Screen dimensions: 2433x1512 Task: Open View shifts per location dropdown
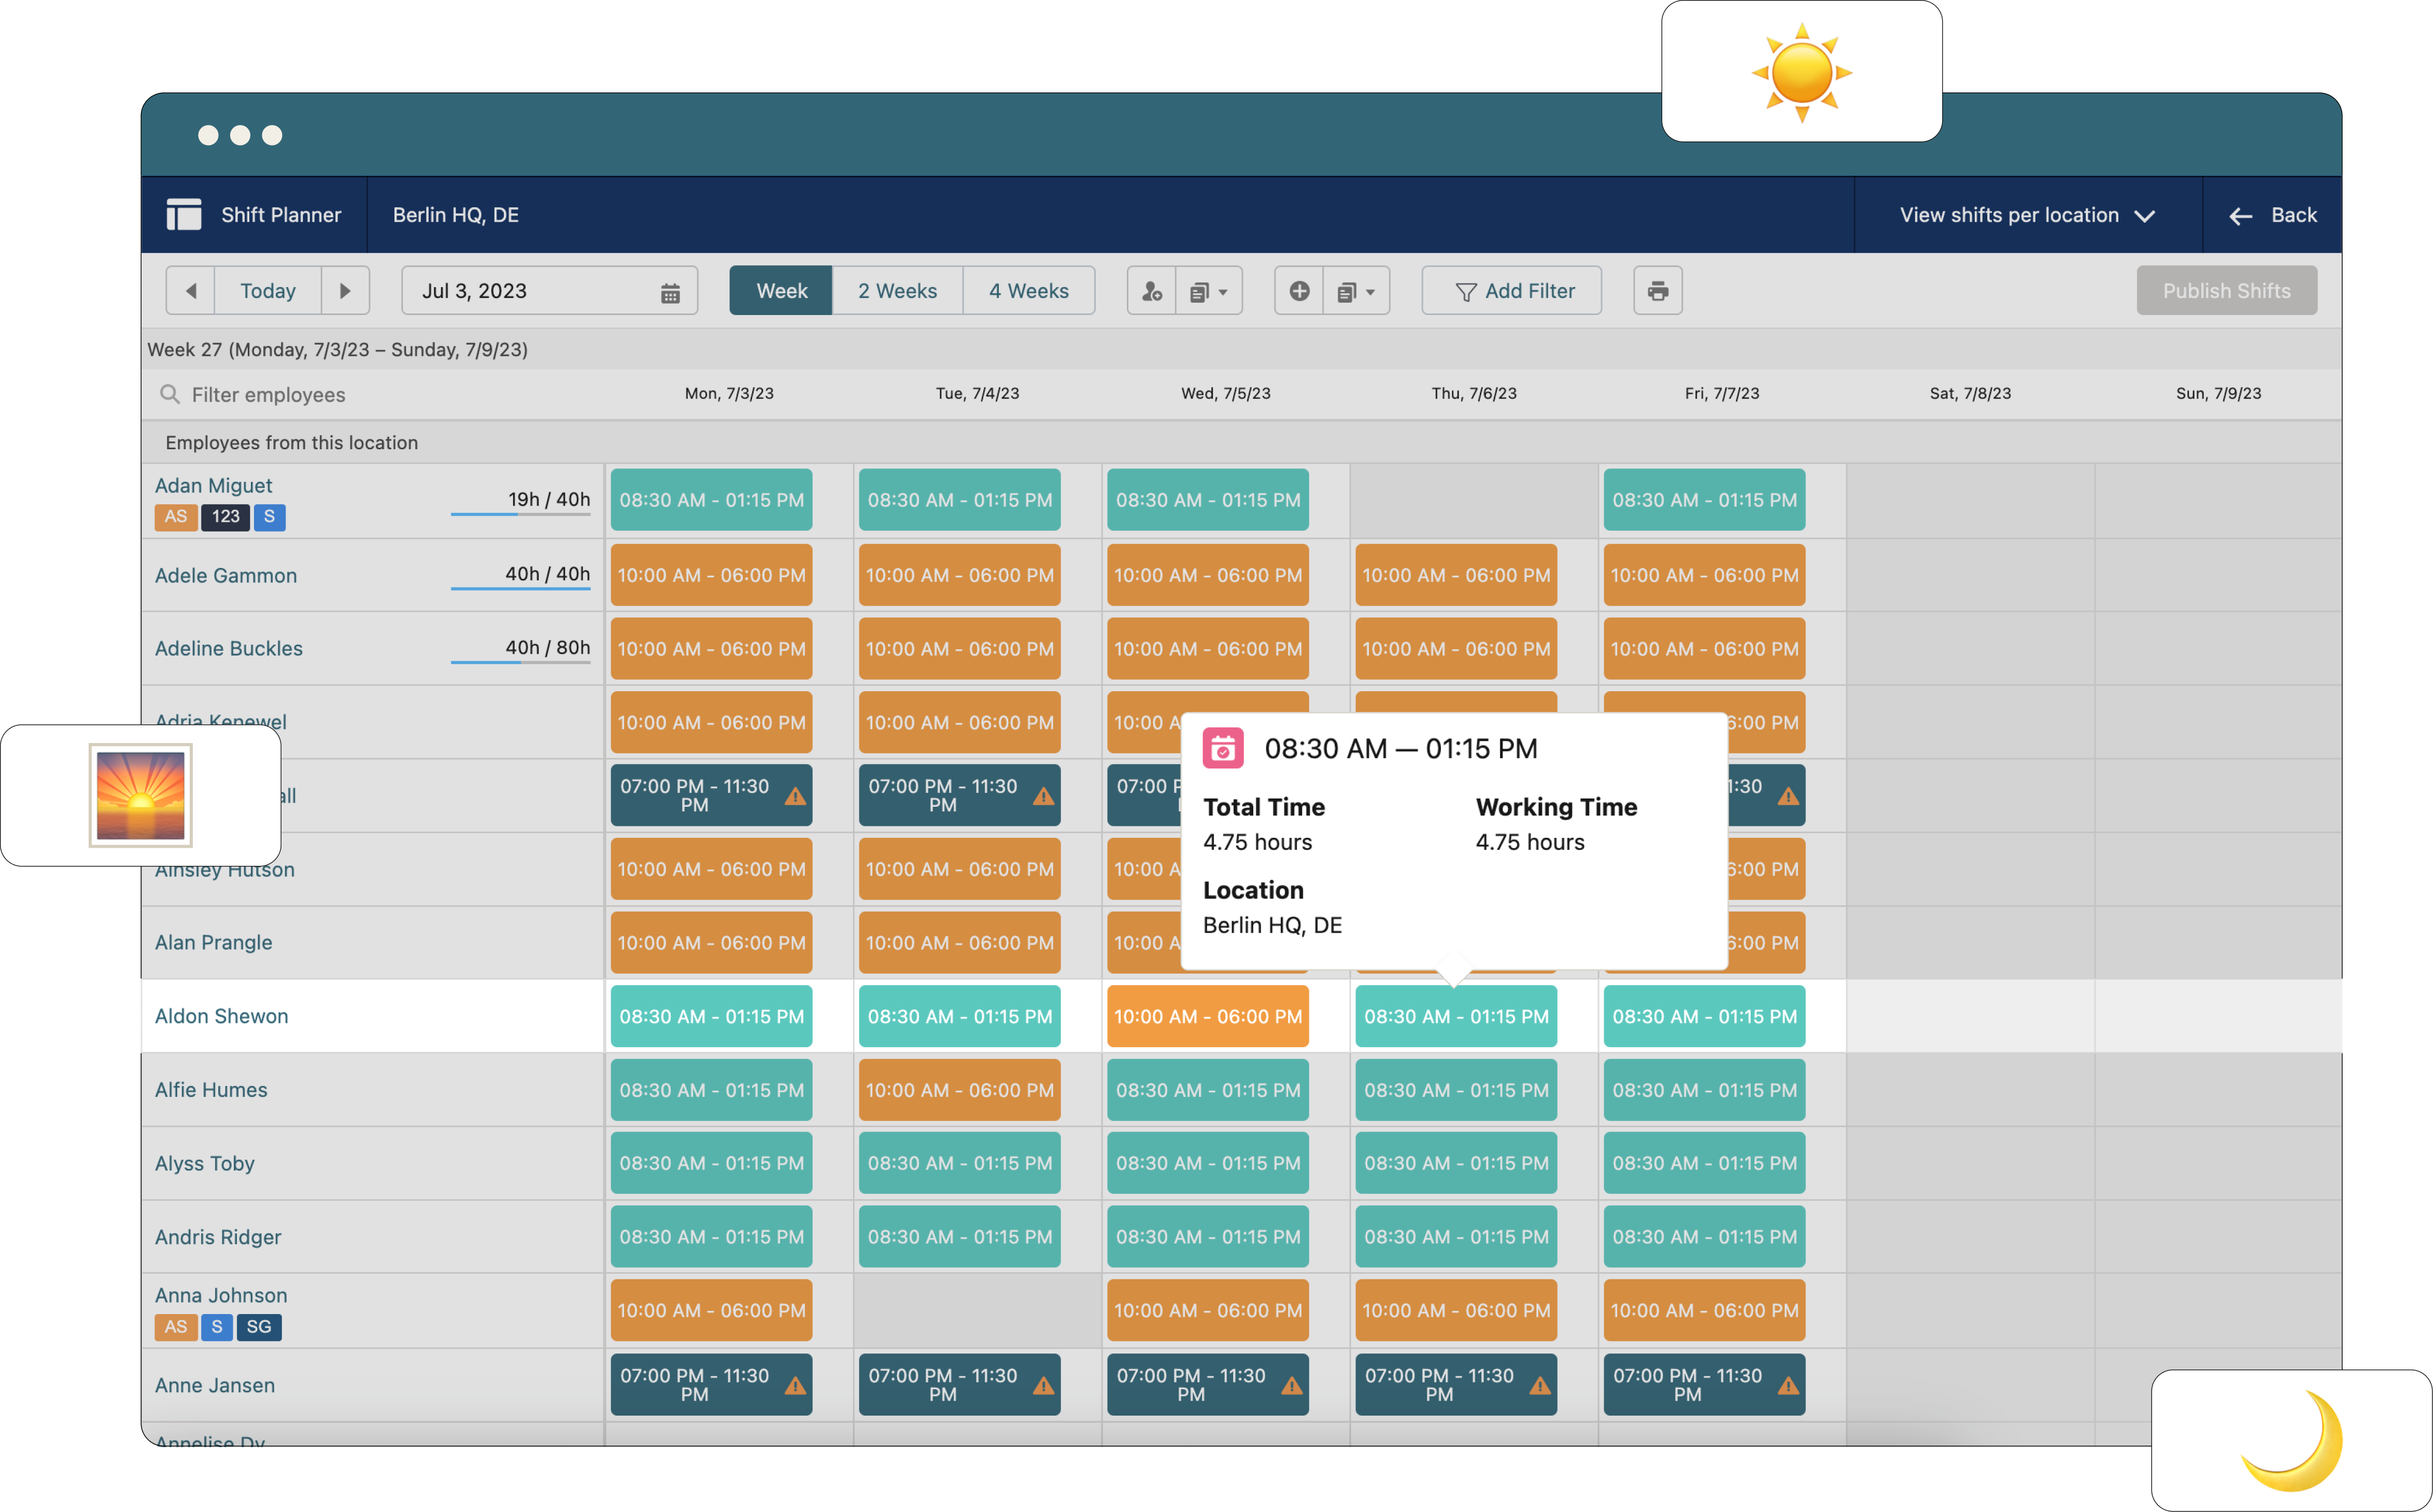[2026, 214]
